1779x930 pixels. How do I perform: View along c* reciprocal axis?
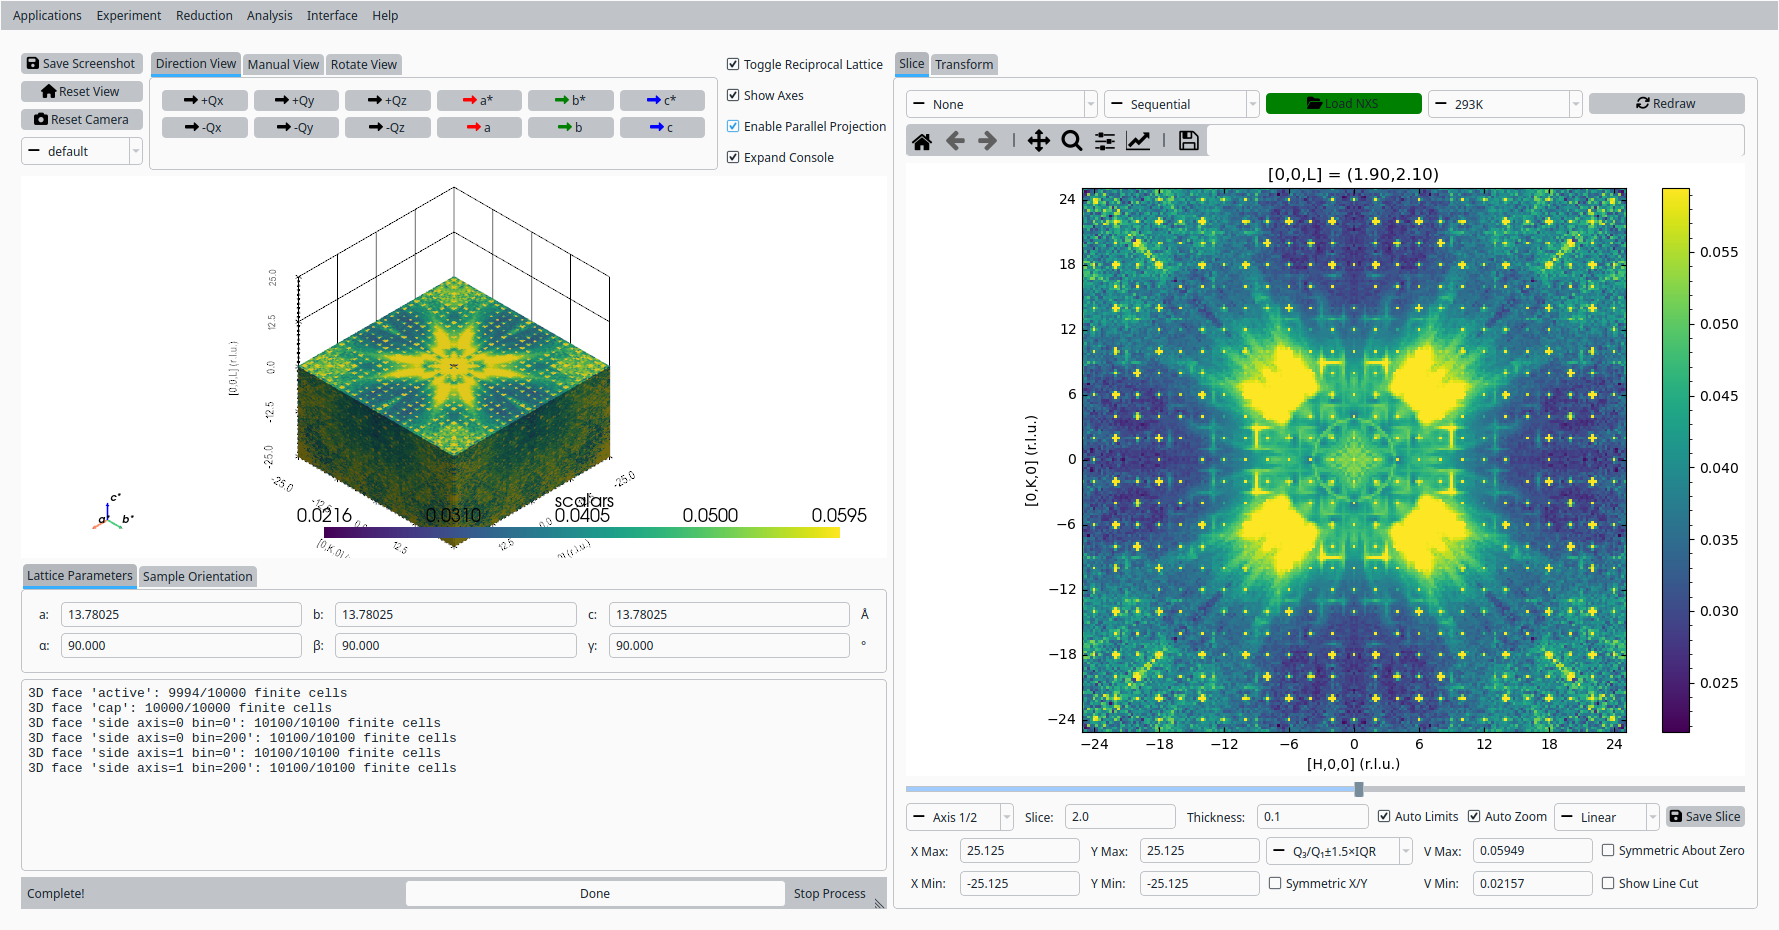(x=662, y=100)
